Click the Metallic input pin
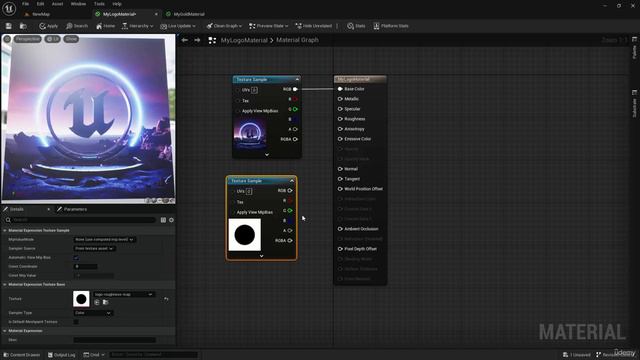Image resolution: width=640 pixels, height=360 pixels. pyautogui.click(x=340, y=99)
